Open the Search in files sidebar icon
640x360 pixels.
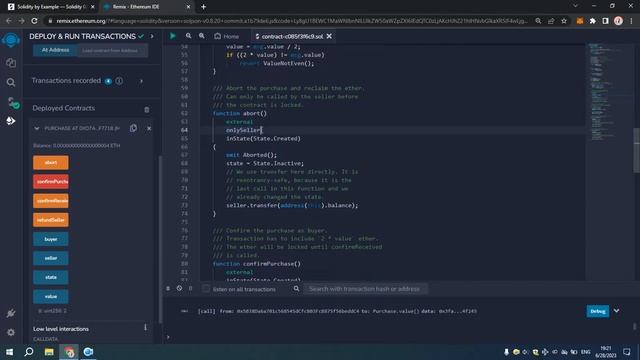(11, 82)
